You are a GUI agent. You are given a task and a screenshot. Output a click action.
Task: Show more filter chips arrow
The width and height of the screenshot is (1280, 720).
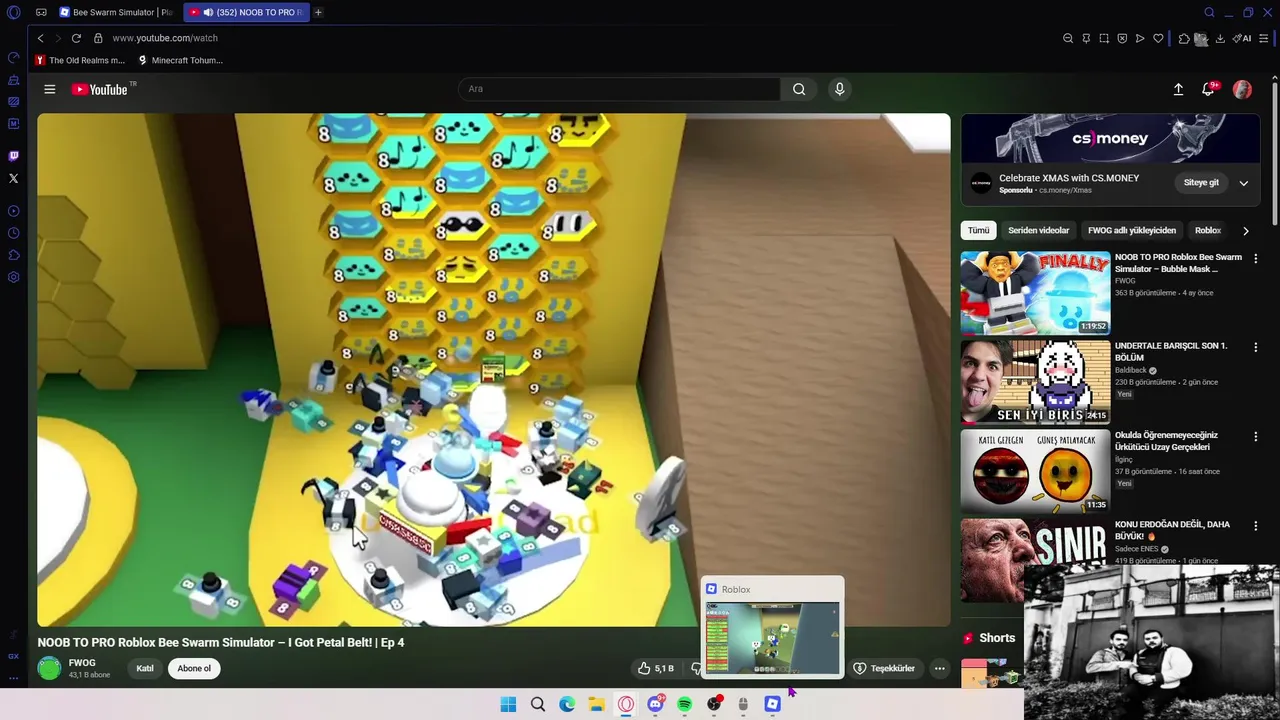click(x=1245, y=230)
